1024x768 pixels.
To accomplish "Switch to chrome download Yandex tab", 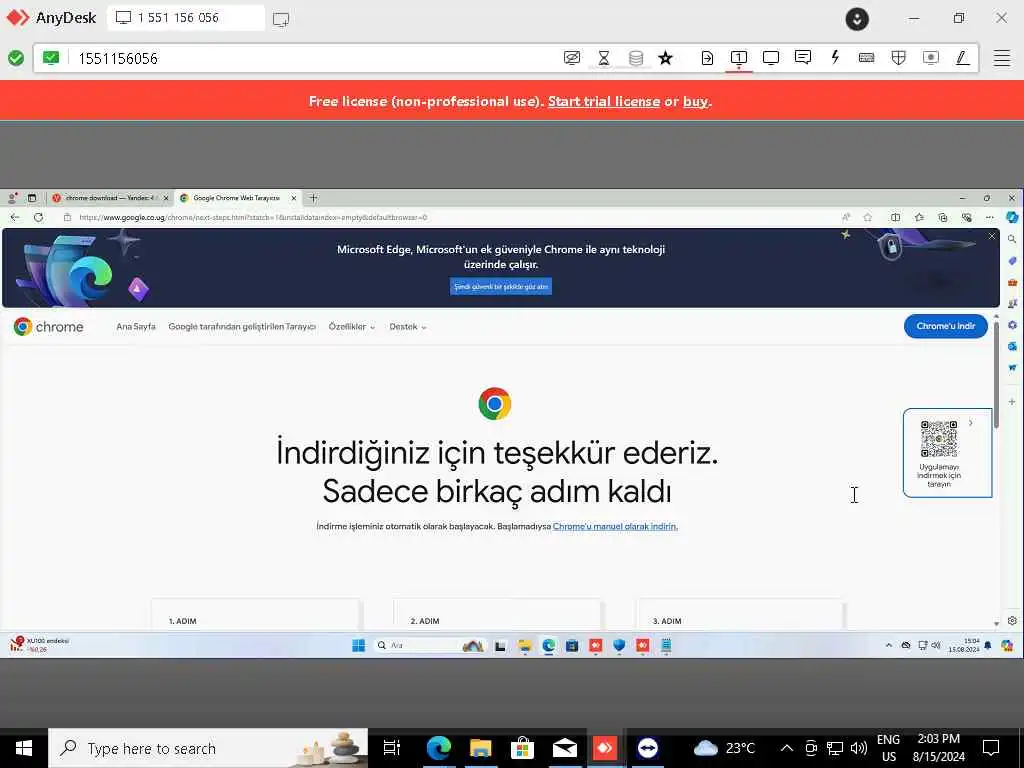I will tap(110, 198).
